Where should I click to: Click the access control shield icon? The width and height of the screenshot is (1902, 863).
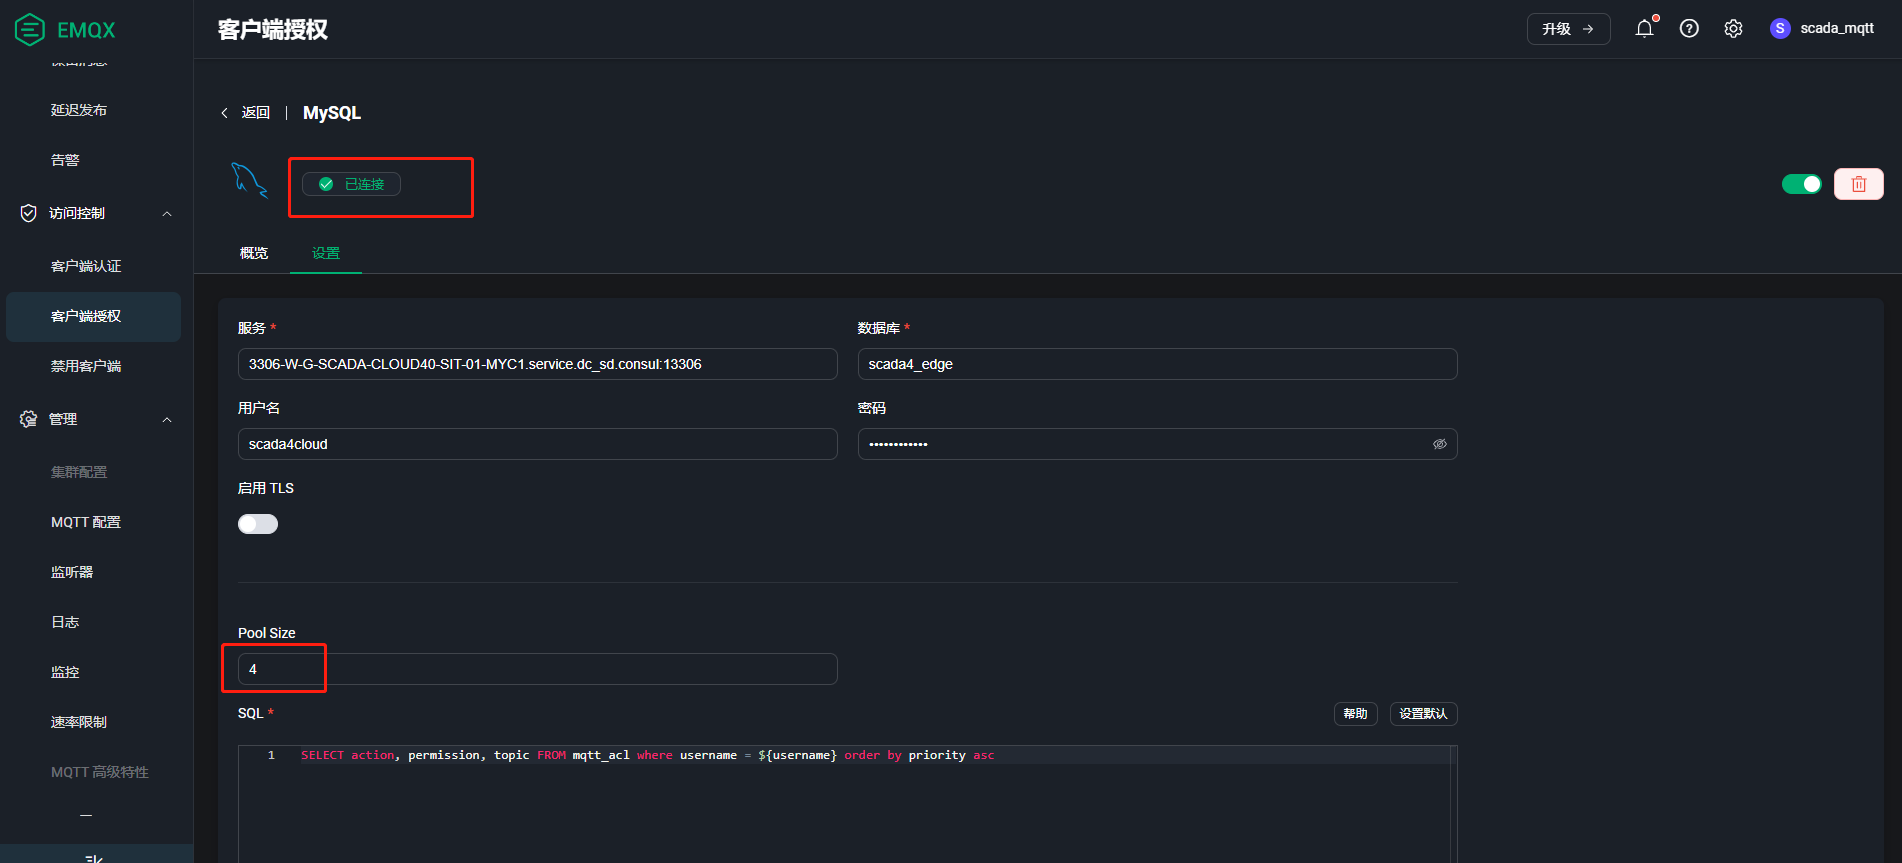tap(28, 213)
